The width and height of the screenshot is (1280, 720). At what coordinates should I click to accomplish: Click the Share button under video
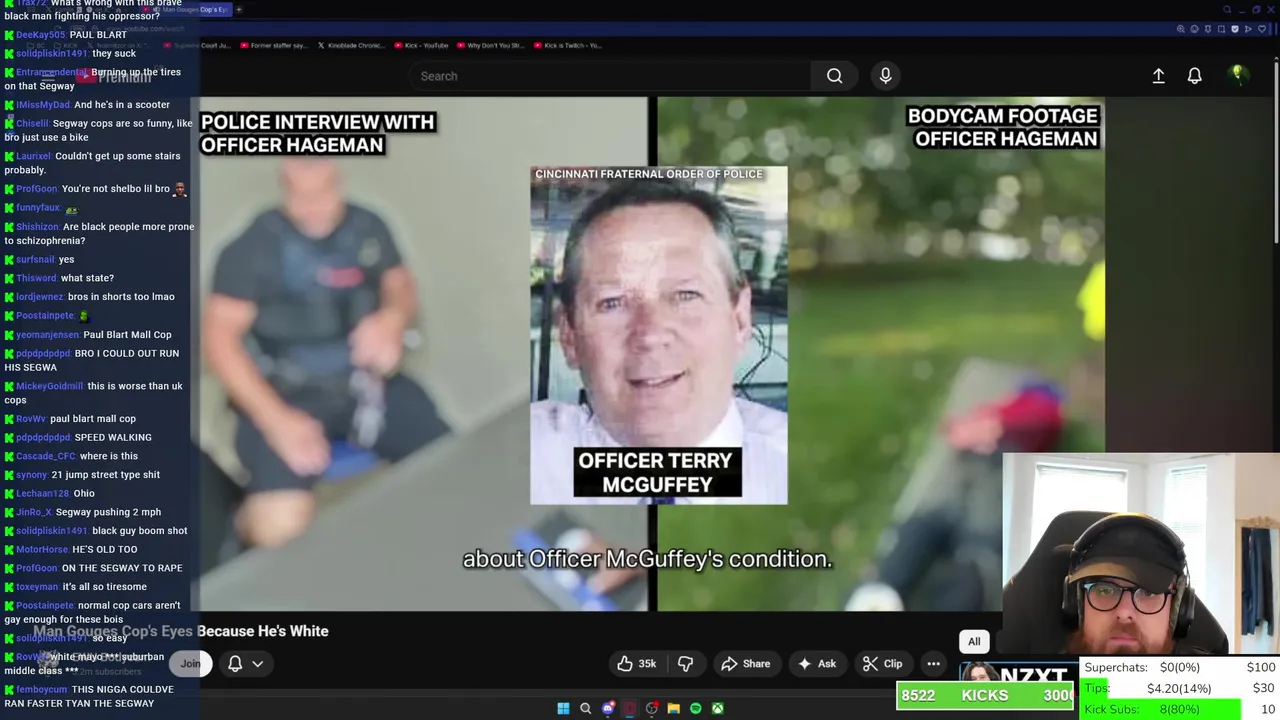pyautogui.click(x=746, y=663)
